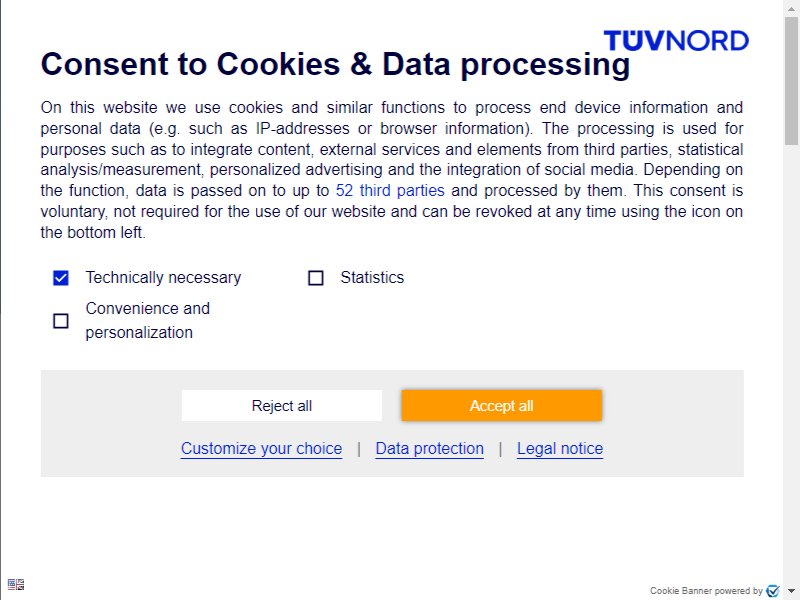Enable the Statistics checkbox
This screenshot has width=800, height=600.
[316, 278]
